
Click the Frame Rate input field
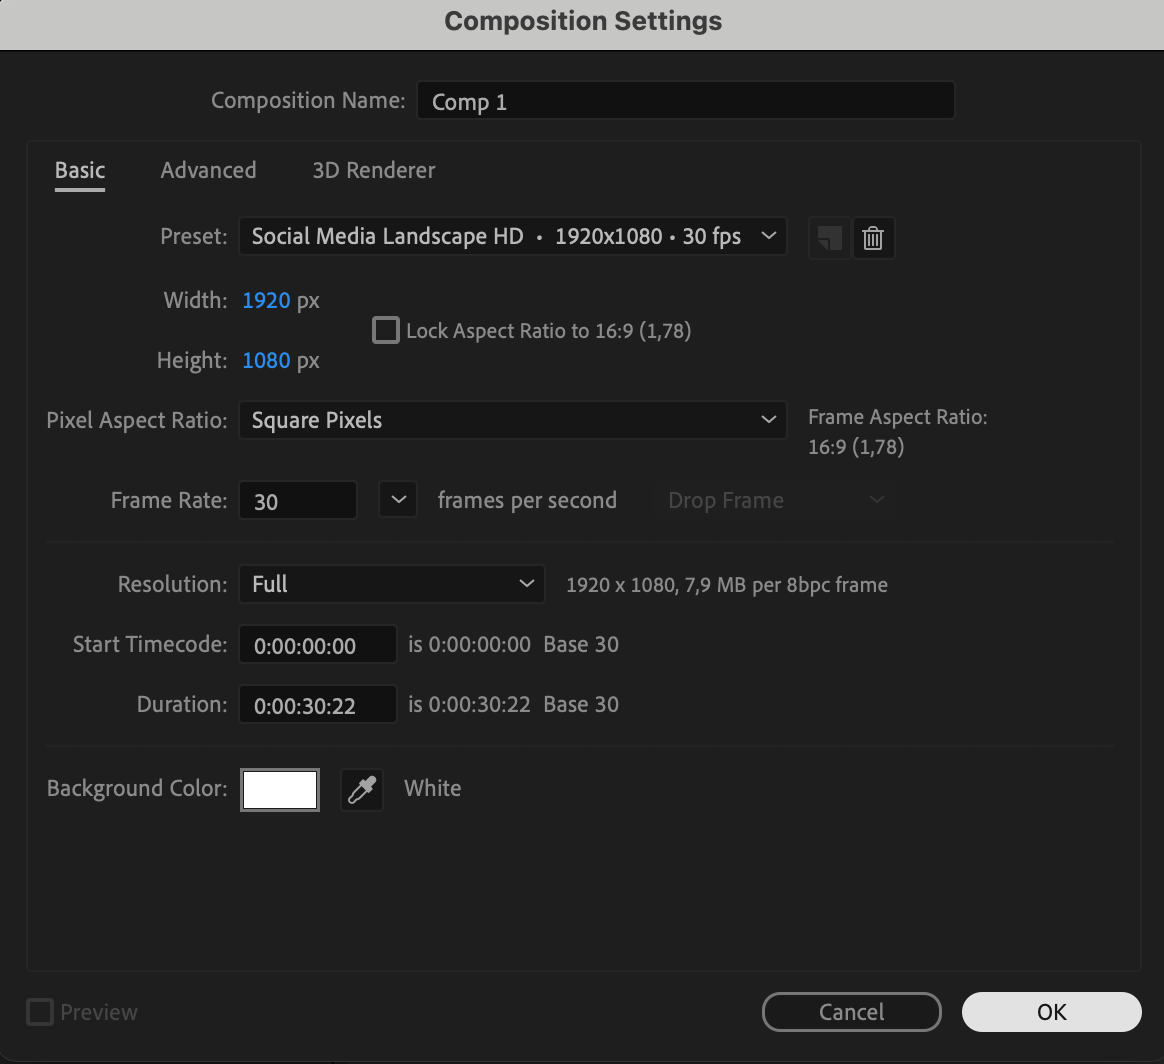(297, 501)
